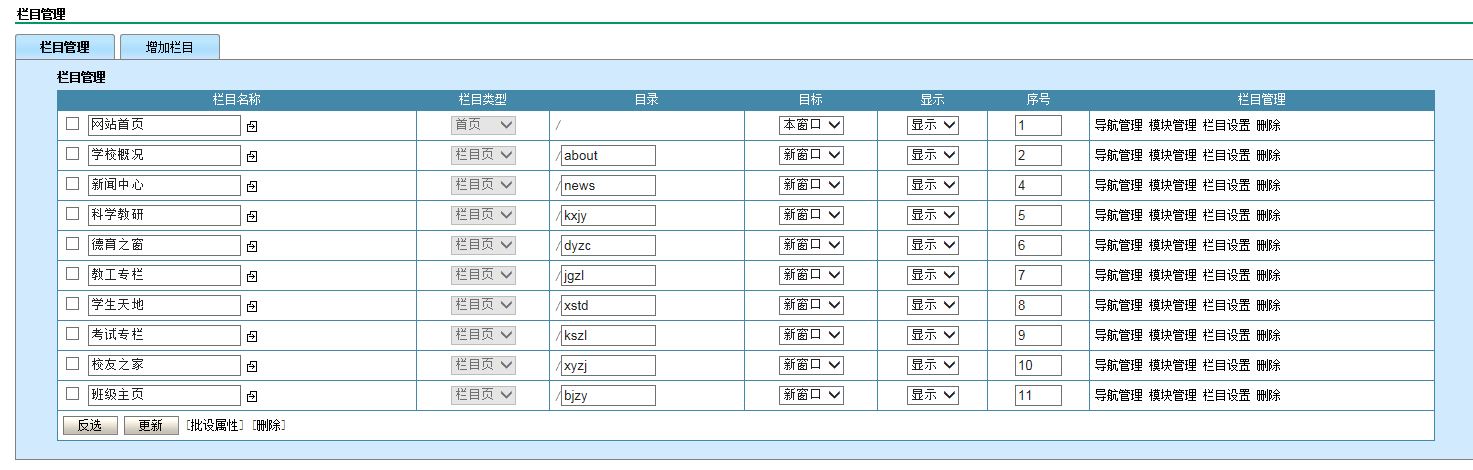Click the small icon beside 班级主页
1473x470 pixels.
tap(252, 396)
